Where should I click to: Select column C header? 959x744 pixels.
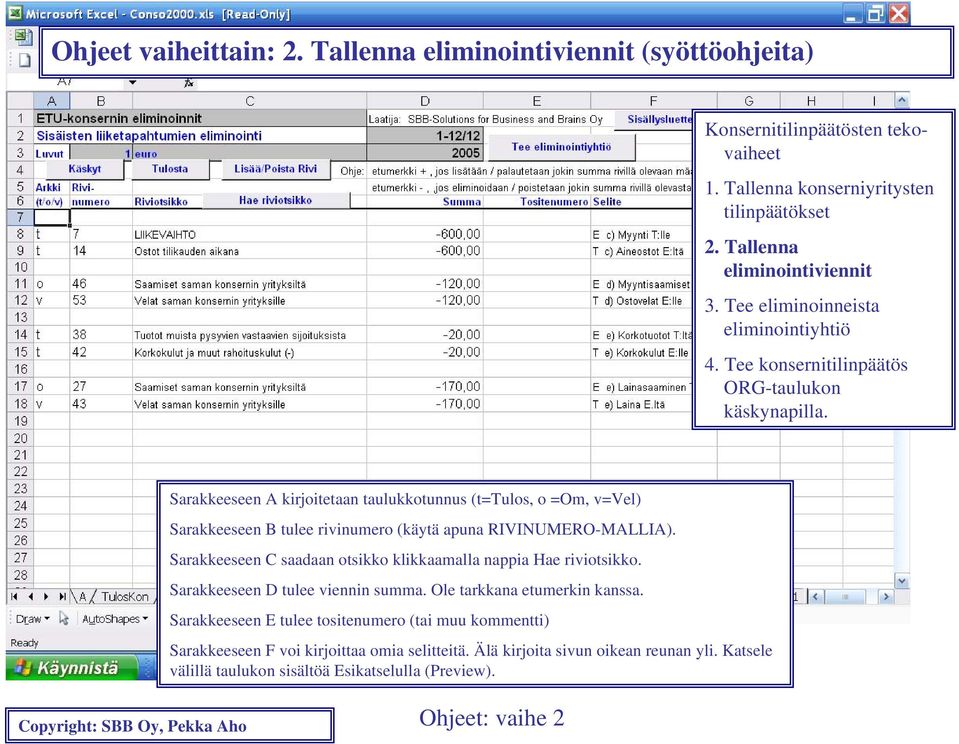click(x=250, y=101)
